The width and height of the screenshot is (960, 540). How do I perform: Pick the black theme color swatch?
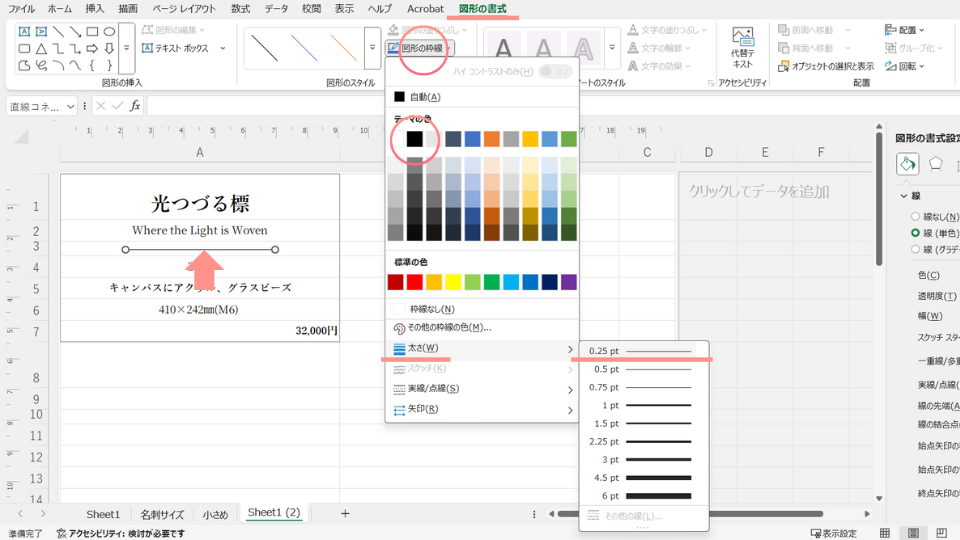pos(414,139)
